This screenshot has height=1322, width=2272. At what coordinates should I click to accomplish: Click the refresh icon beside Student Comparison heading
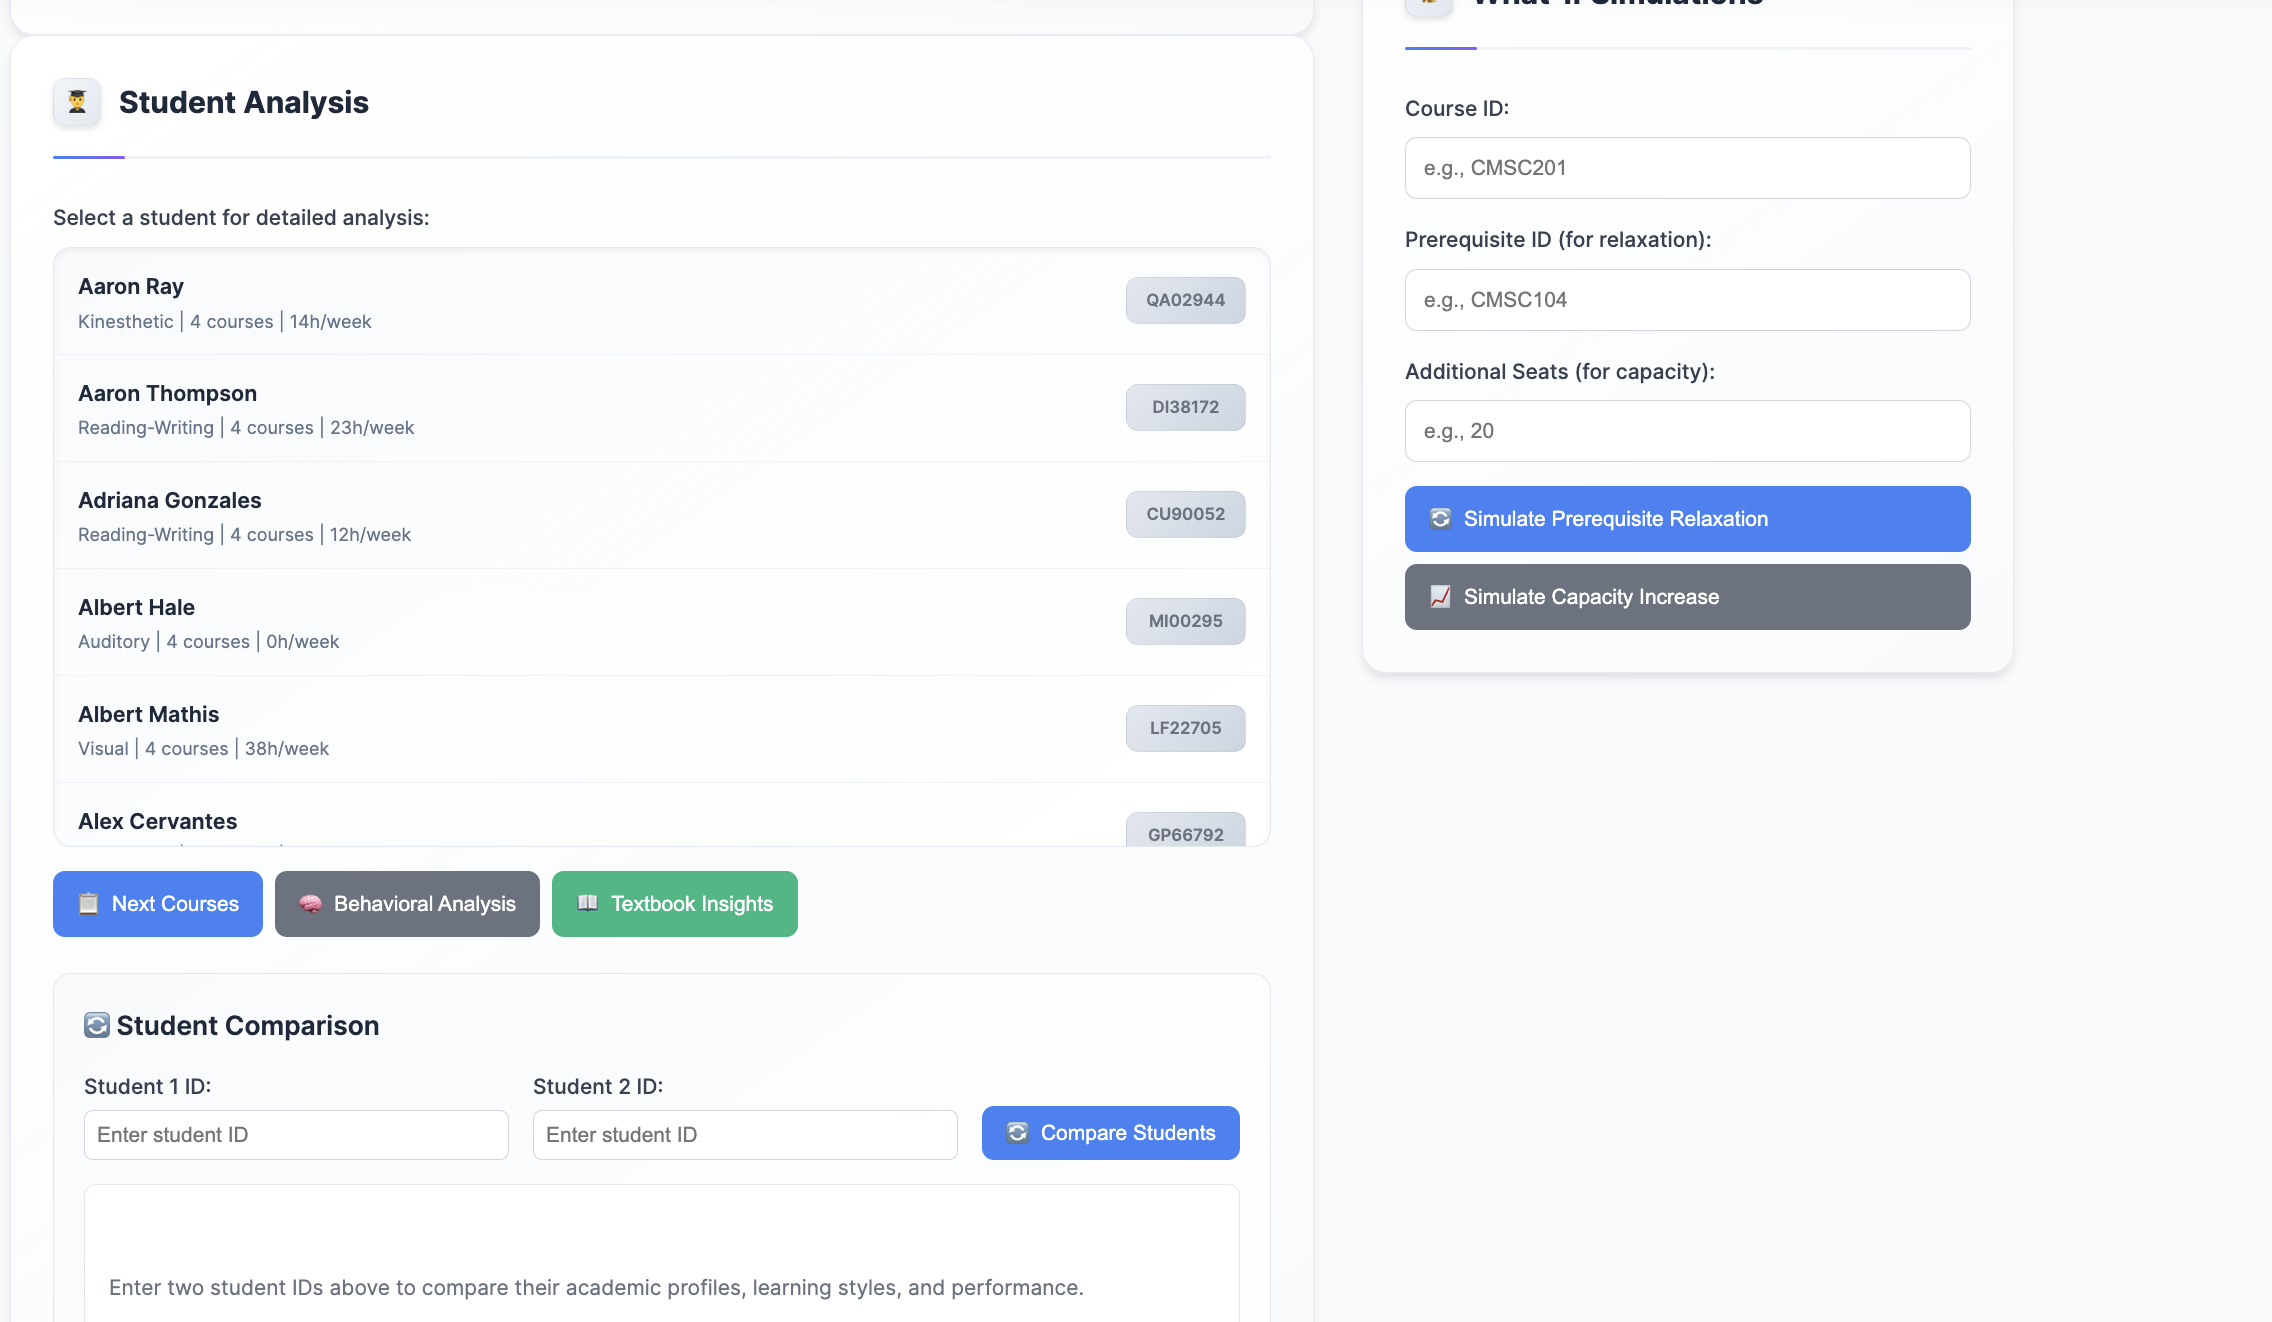pos(97,1026)
